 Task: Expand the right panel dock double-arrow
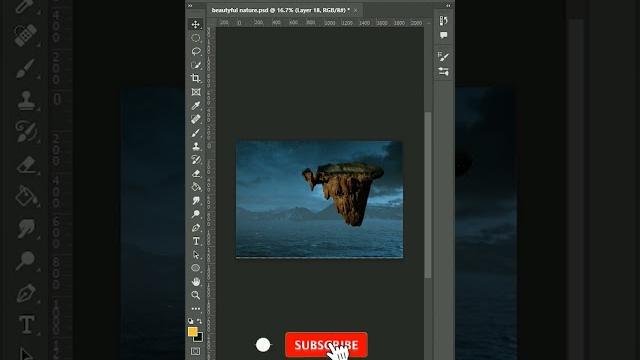[448, 6]
